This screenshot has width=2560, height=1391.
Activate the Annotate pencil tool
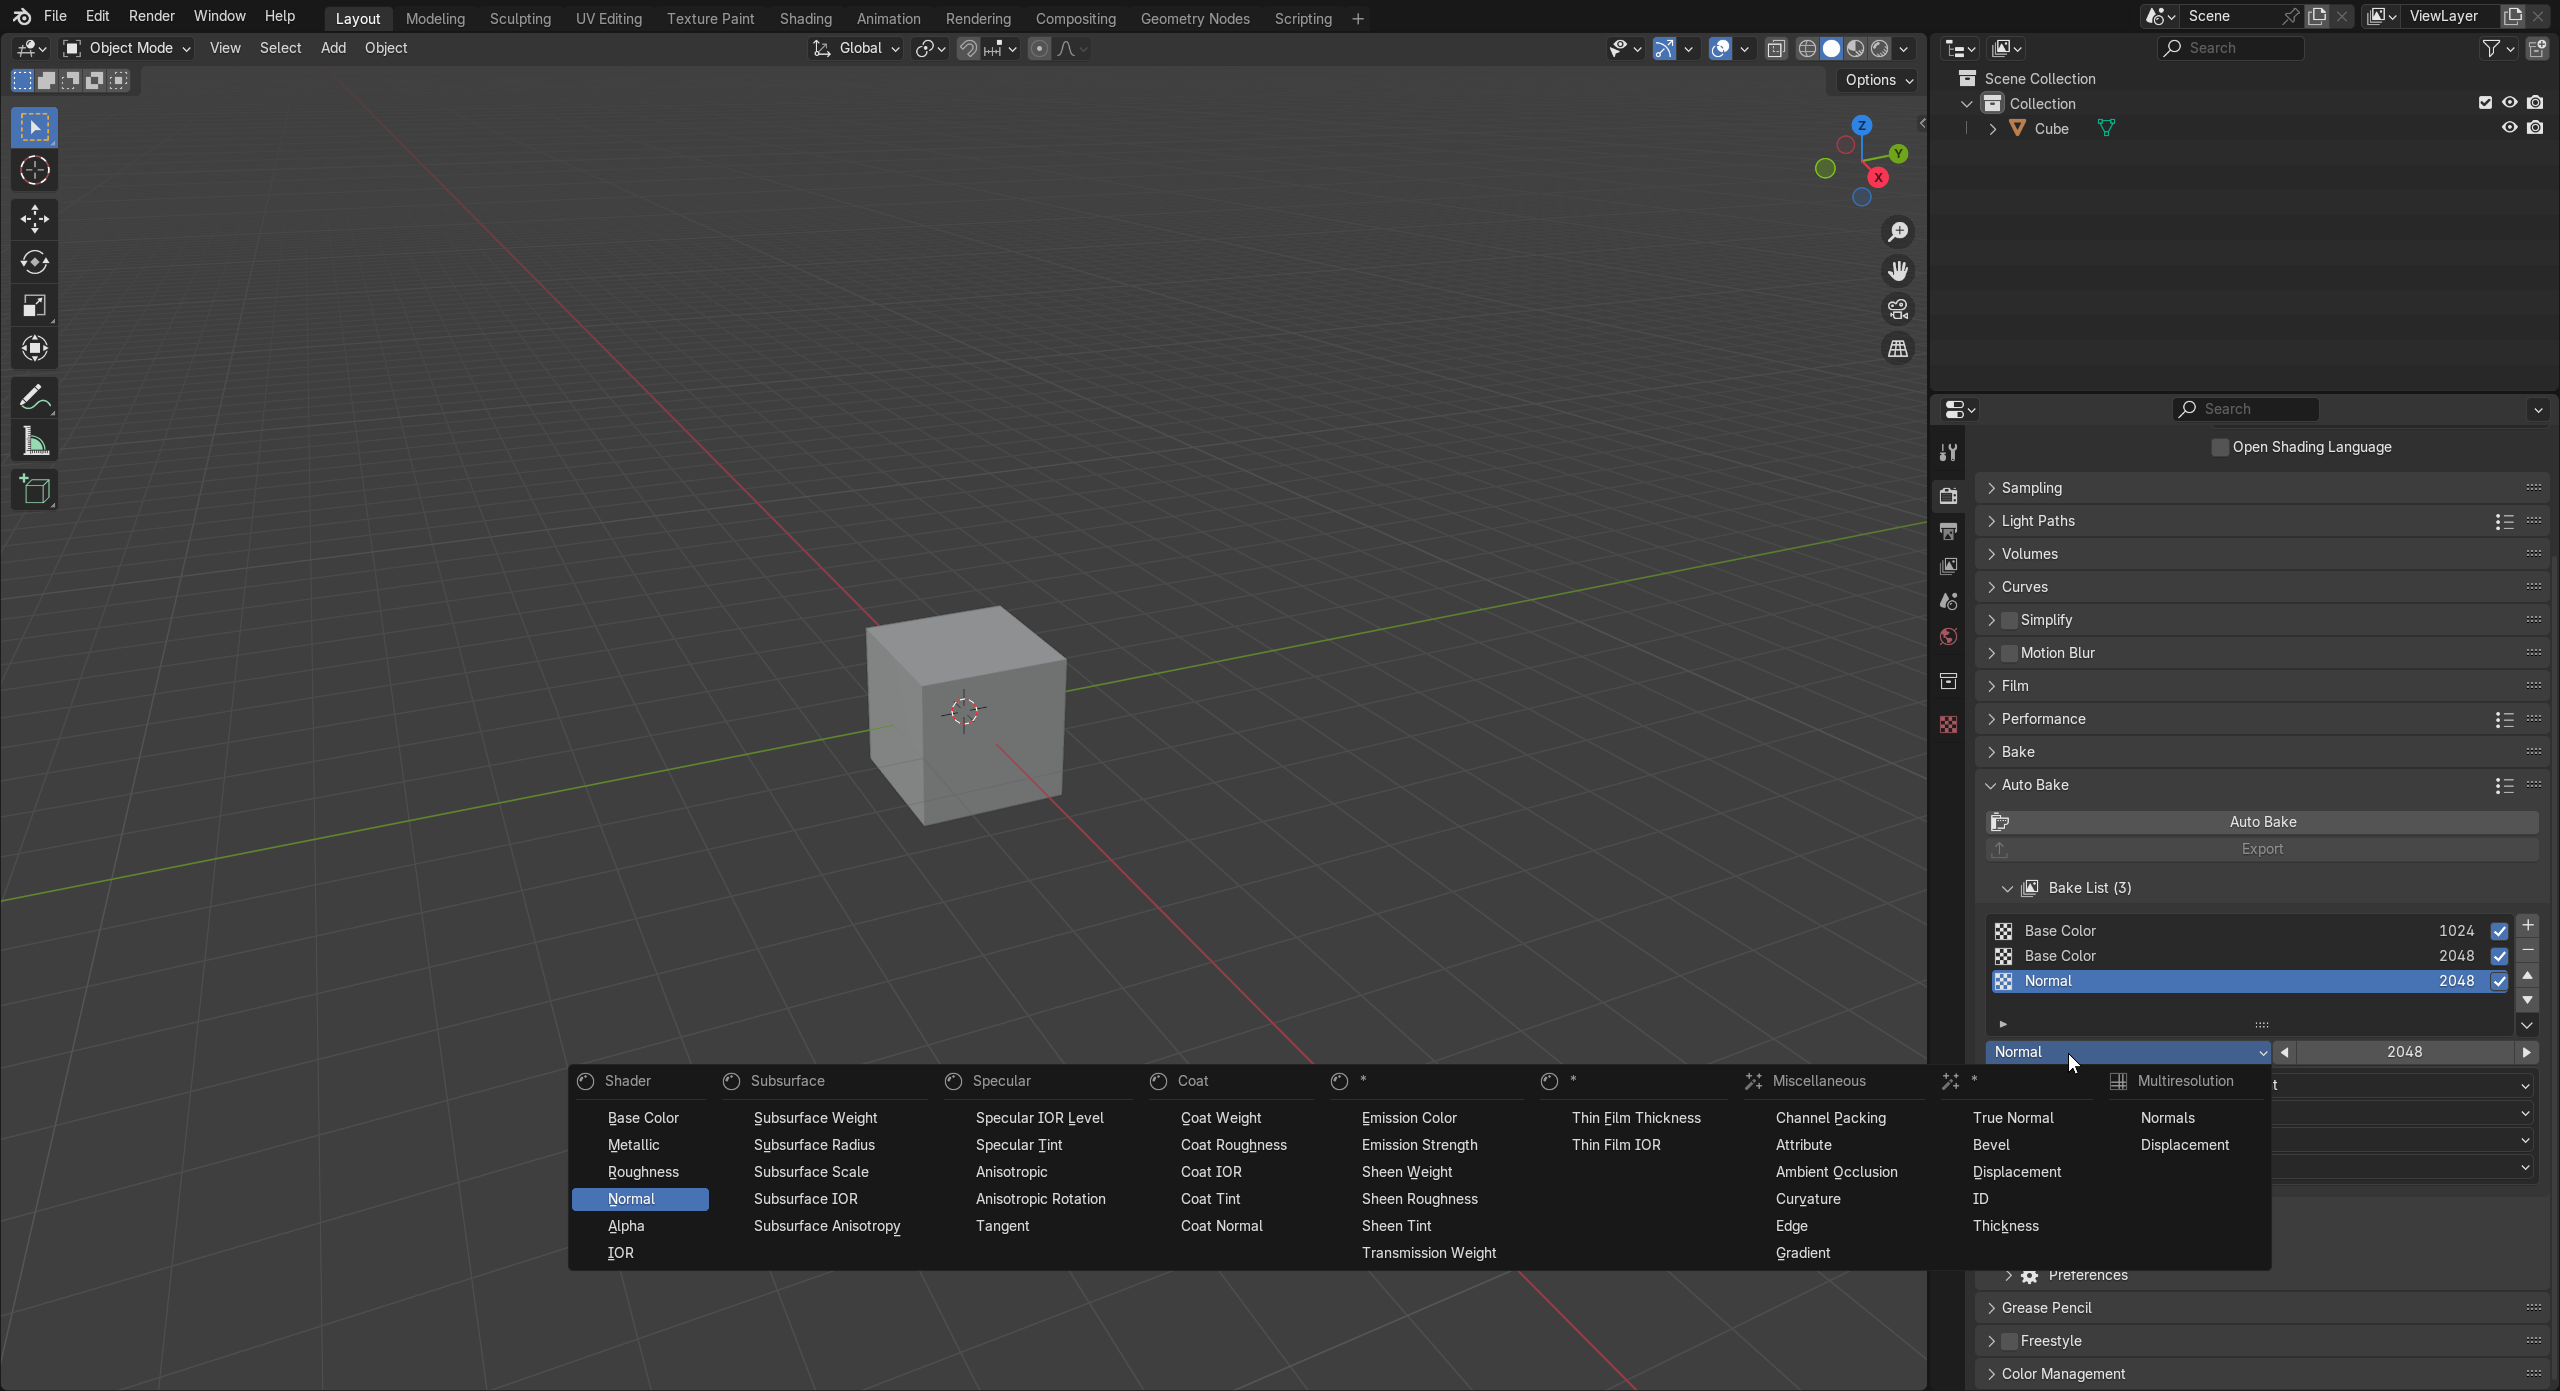click(35, 398)
